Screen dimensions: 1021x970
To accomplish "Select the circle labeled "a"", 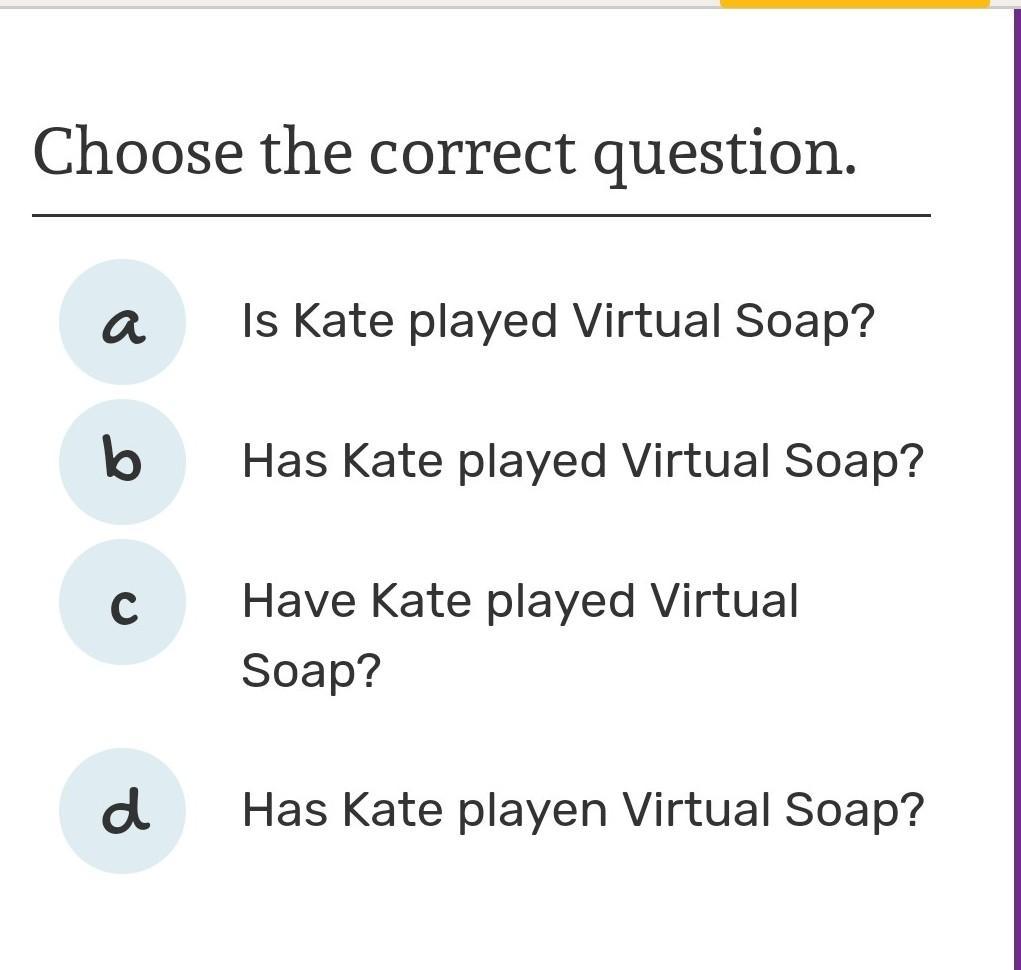I will point(122,322).
